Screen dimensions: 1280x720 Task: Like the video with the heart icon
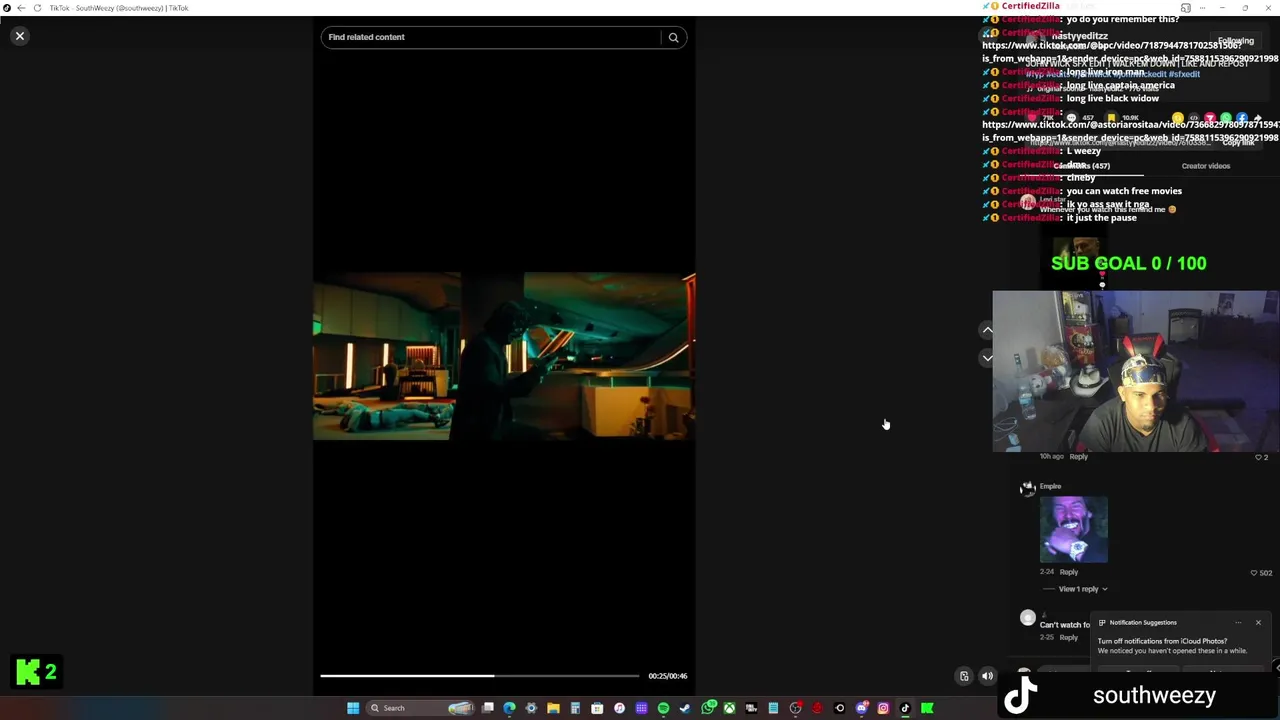[1031, 117]
